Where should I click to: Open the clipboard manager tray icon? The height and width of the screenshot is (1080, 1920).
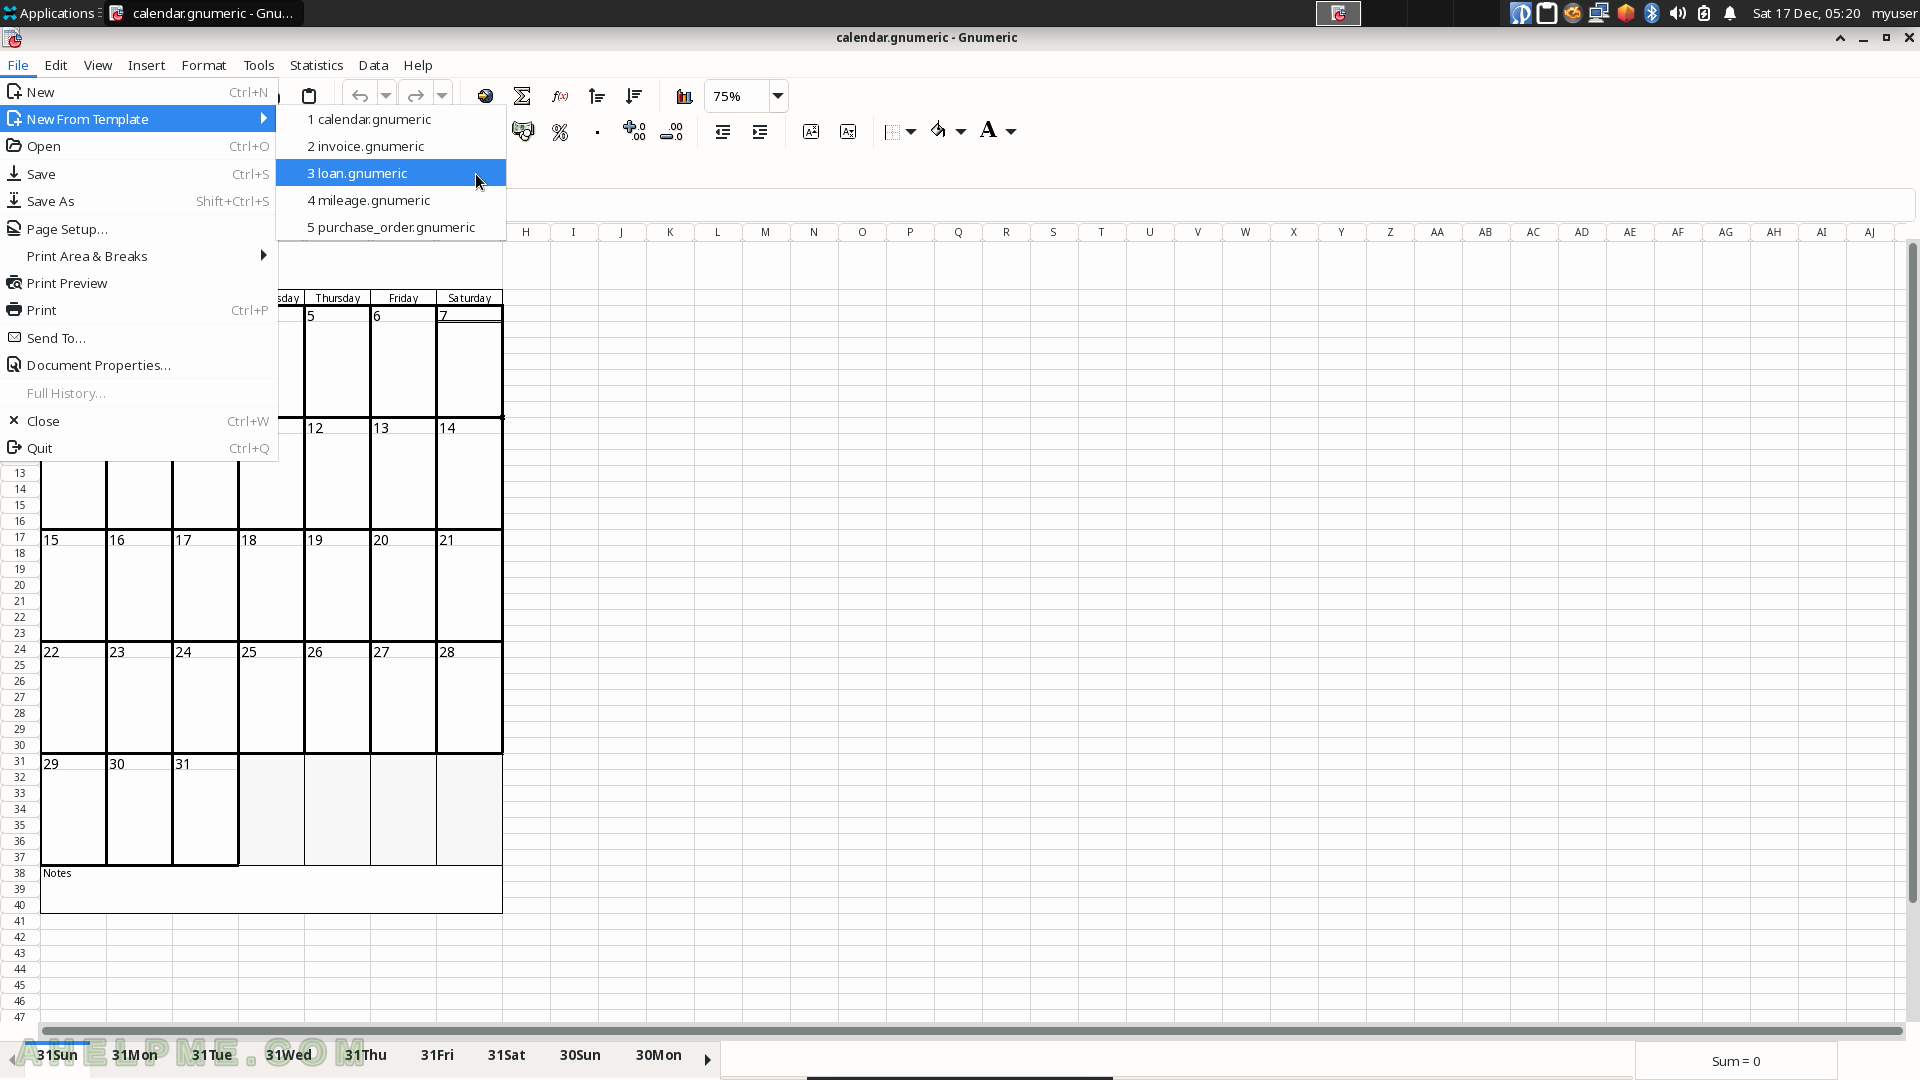point(1547,13)
